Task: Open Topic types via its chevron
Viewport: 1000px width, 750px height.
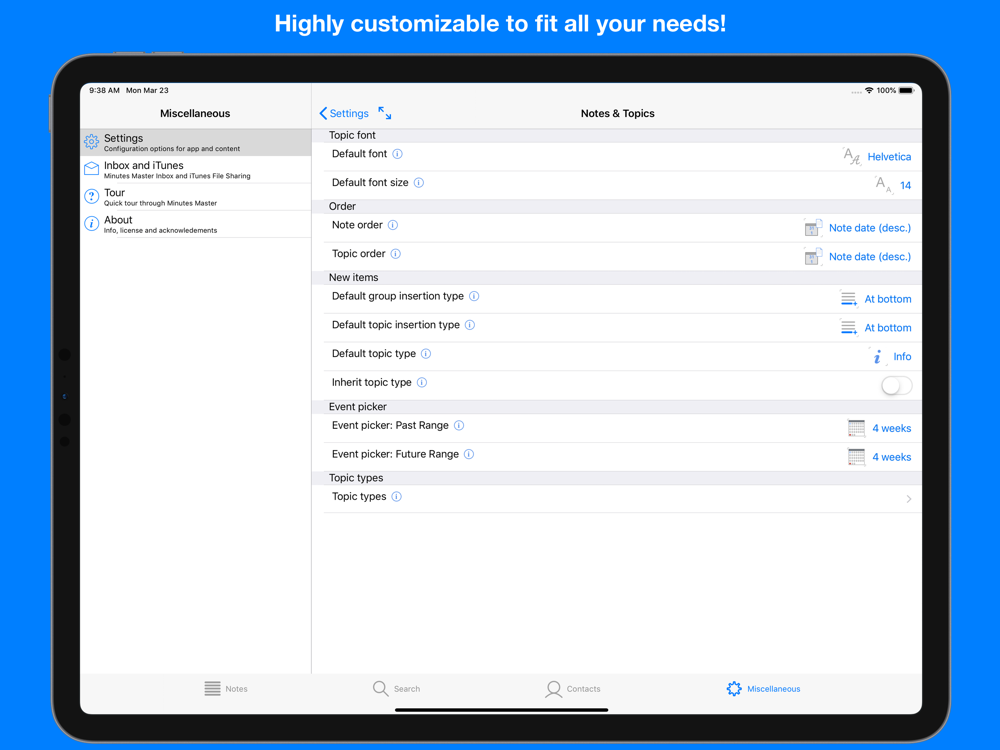Action: [908, 499]
